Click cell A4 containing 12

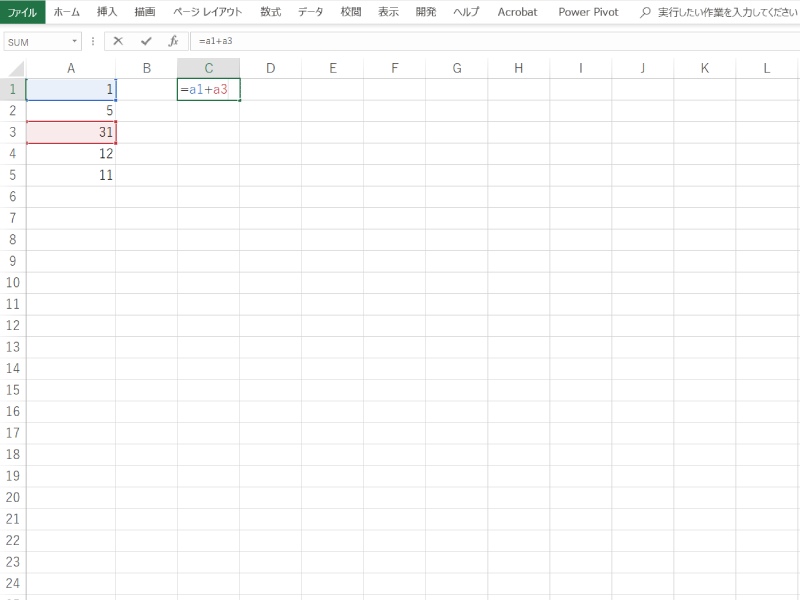coord(70,154)
